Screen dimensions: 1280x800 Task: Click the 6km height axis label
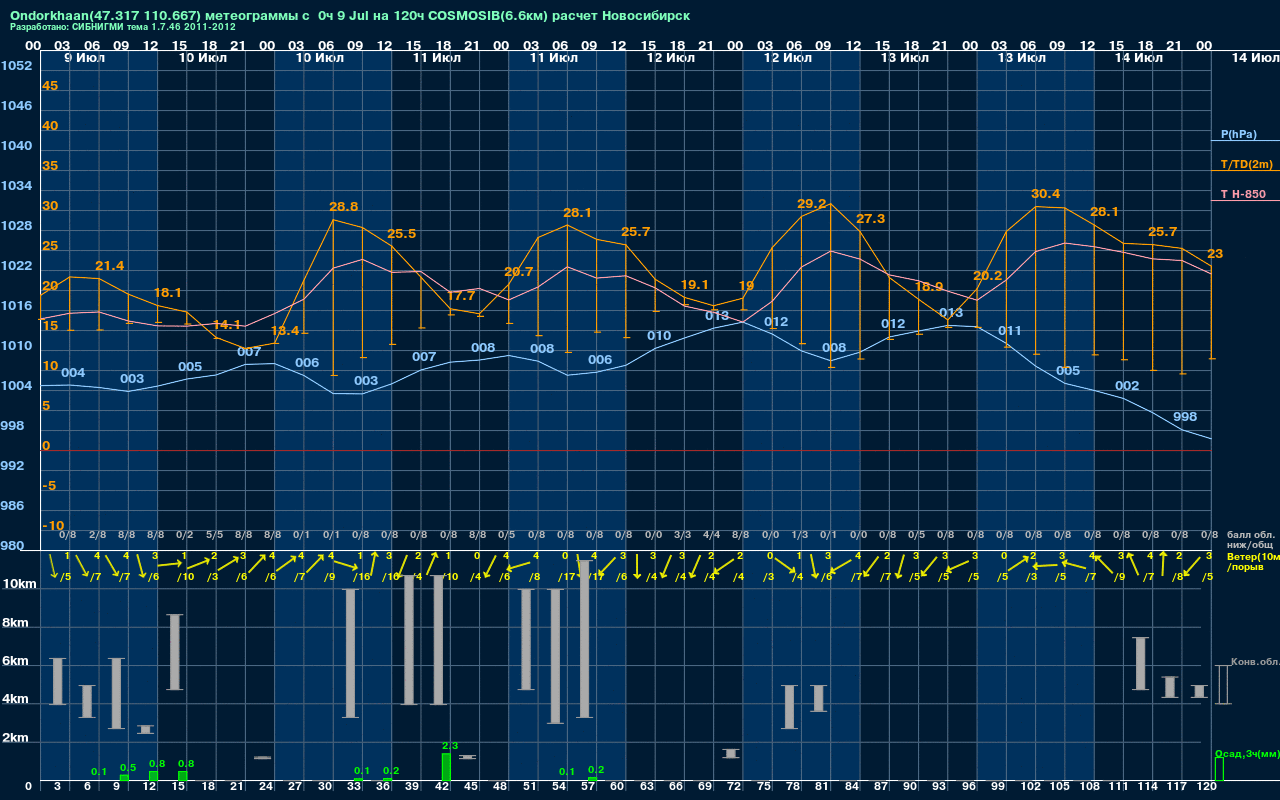point(15,661)
